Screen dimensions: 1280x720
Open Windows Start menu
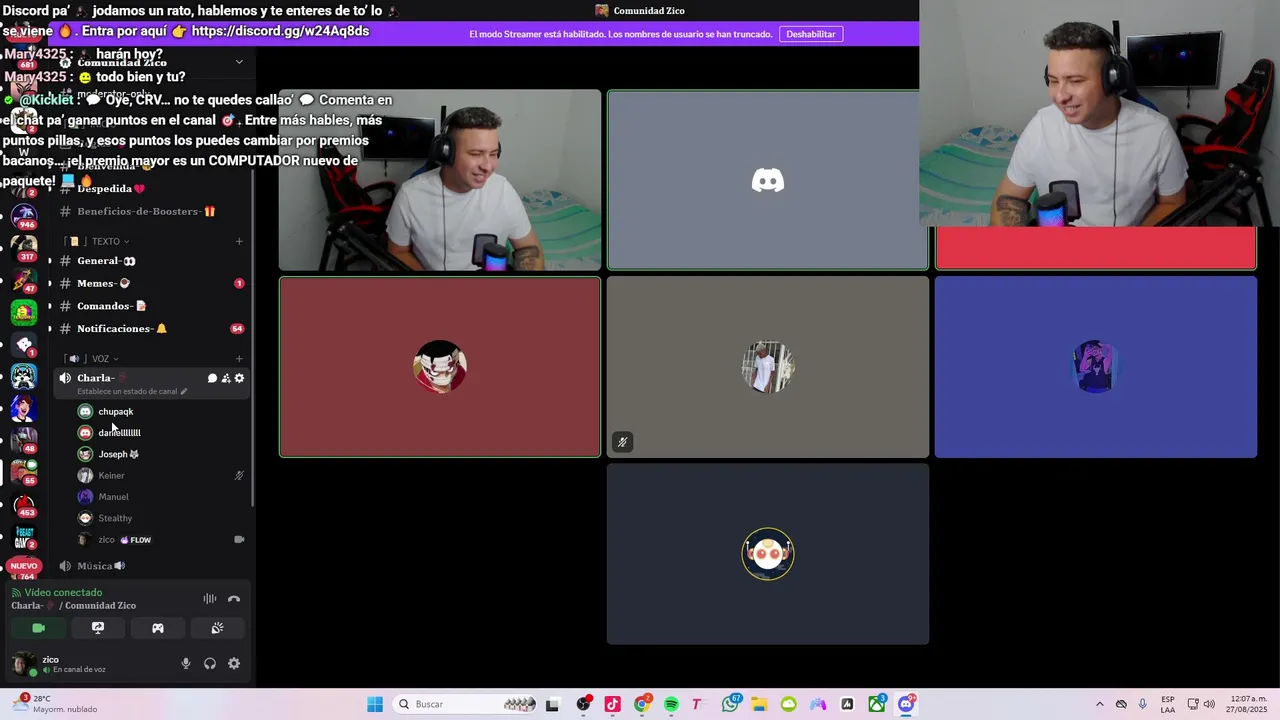tap(375, 704)
